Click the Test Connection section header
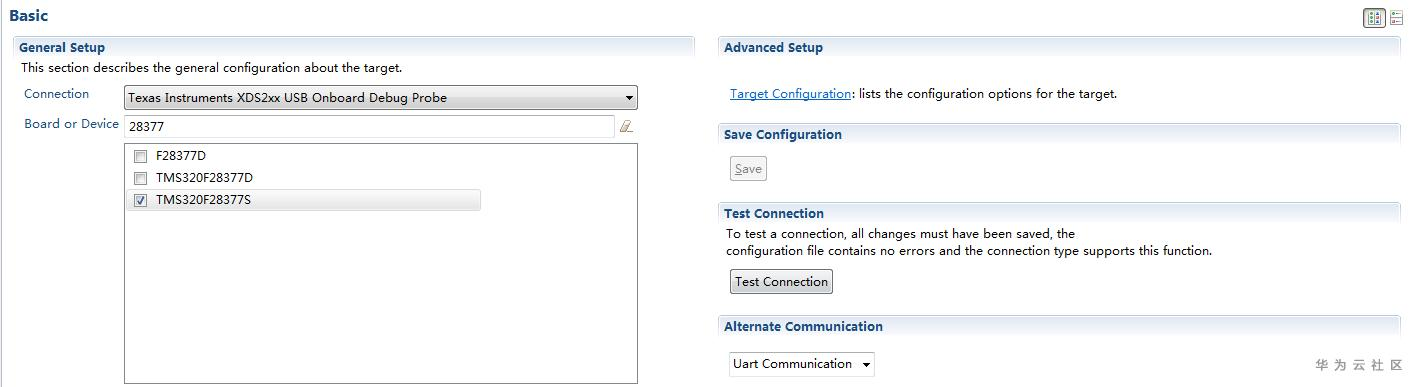Viewport: 1413px width, 387px height. click(774, 213)
